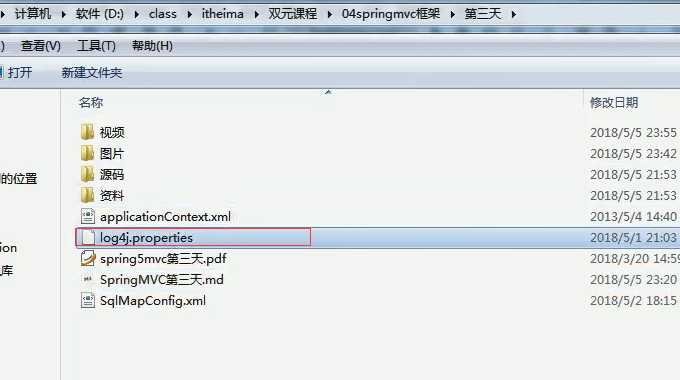
Task: Click the date 2018/5/5 23:20
Action: (633, 280)
